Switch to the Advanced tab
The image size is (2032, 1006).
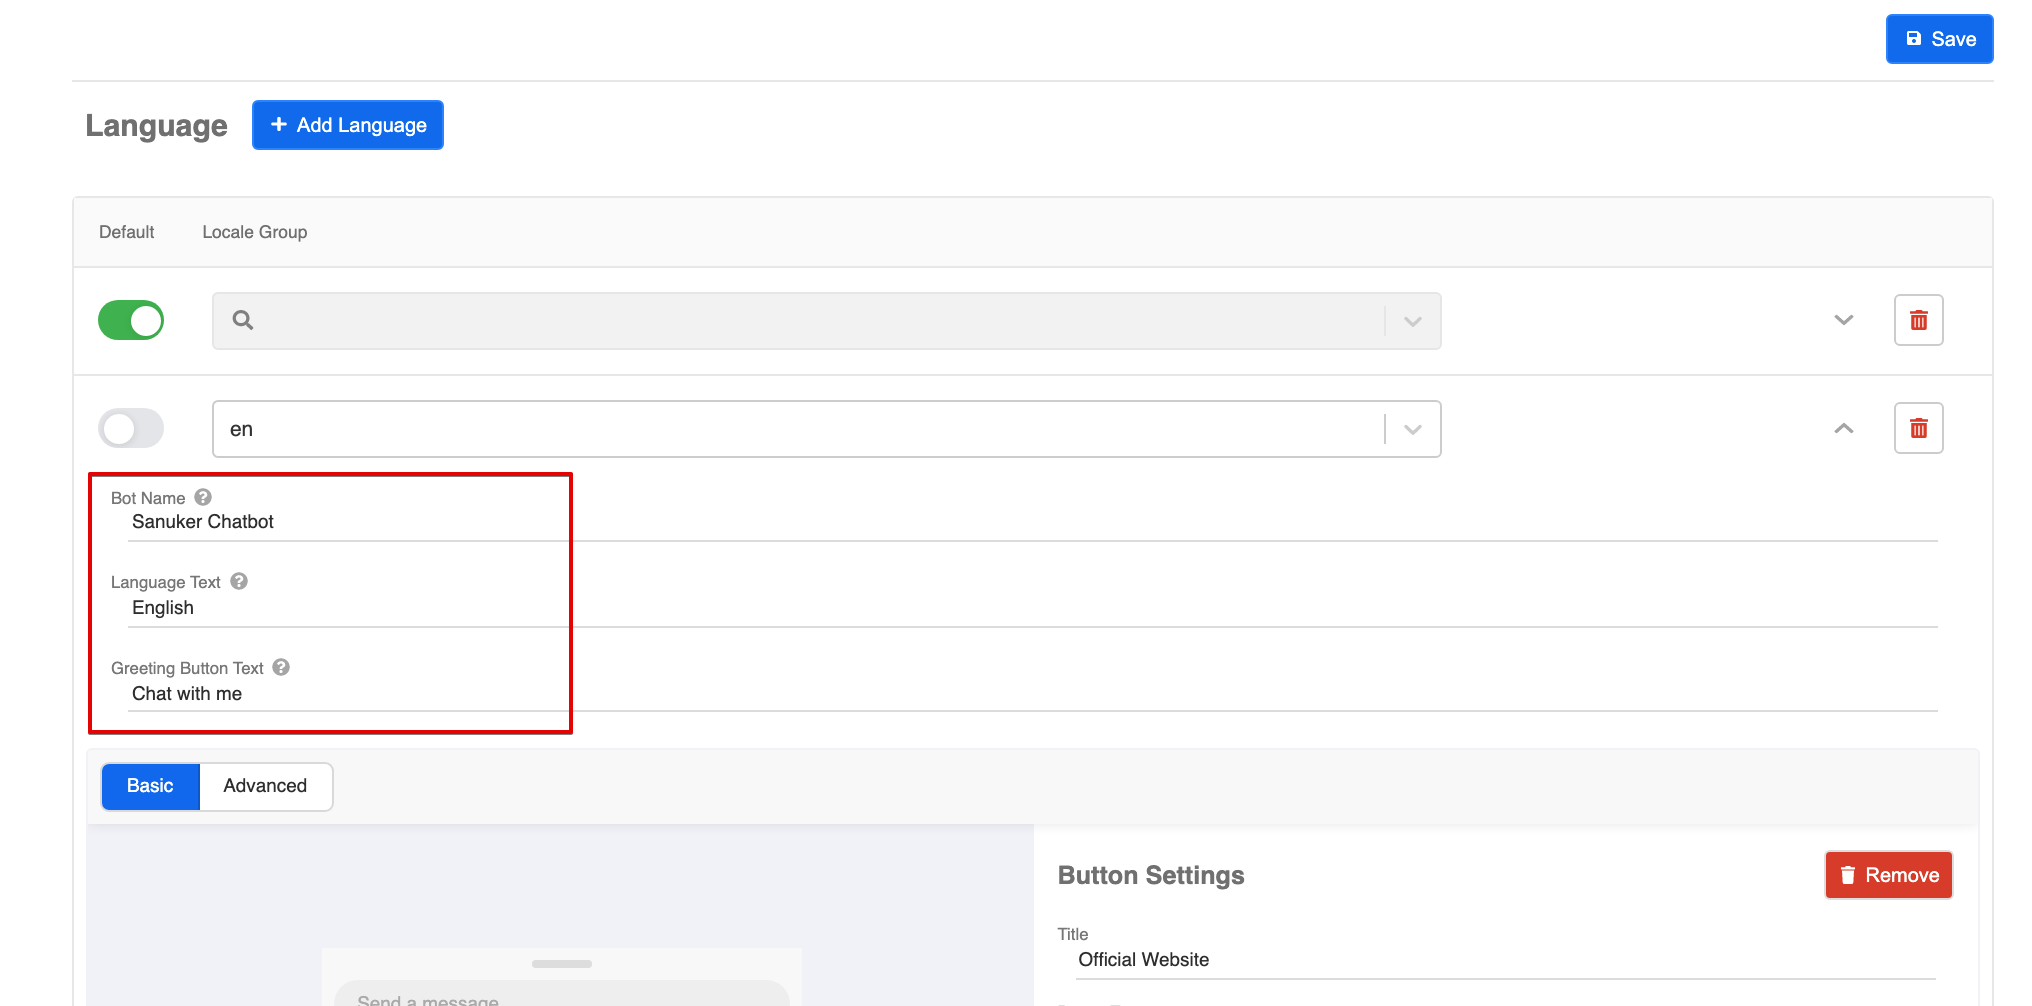pyautogui.click(x=264, y=786)
